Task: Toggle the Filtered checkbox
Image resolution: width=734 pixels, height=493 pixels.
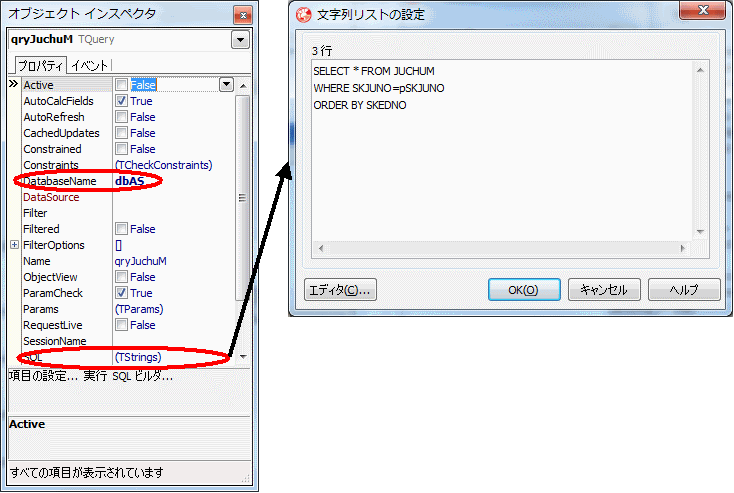Action: click(121, 228)
